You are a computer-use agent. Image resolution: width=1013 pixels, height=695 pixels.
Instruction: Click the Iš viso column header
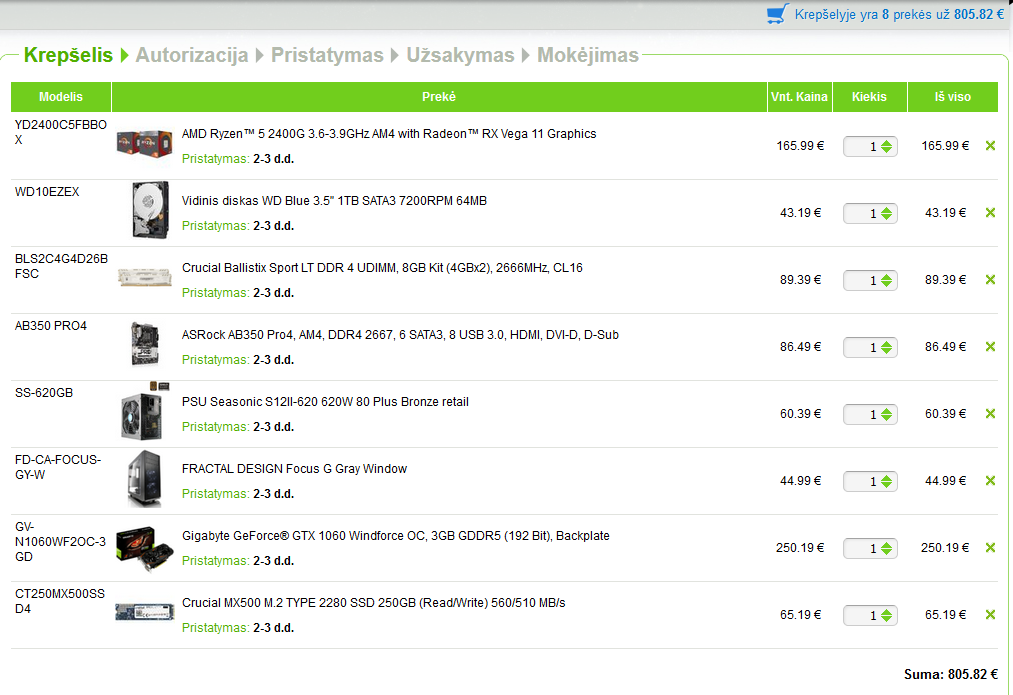tap(952, 97)
